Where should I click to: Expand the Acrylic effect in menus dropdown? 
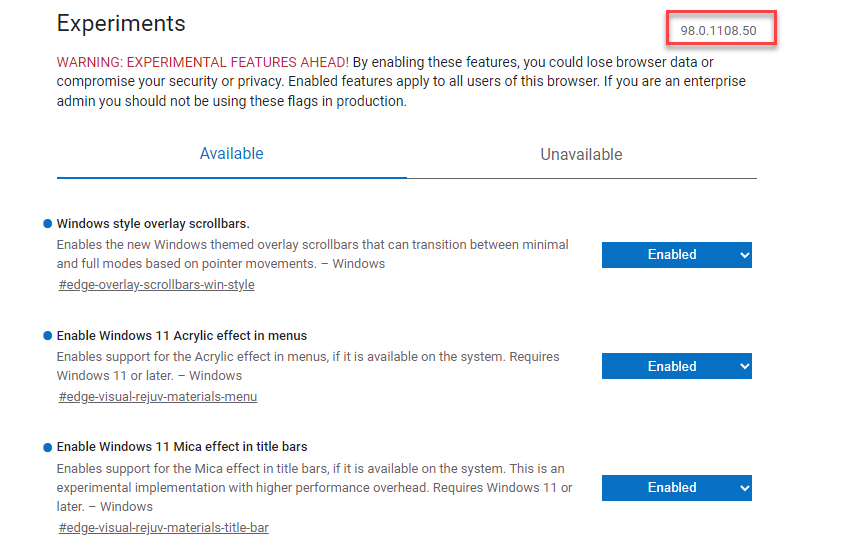676,367
